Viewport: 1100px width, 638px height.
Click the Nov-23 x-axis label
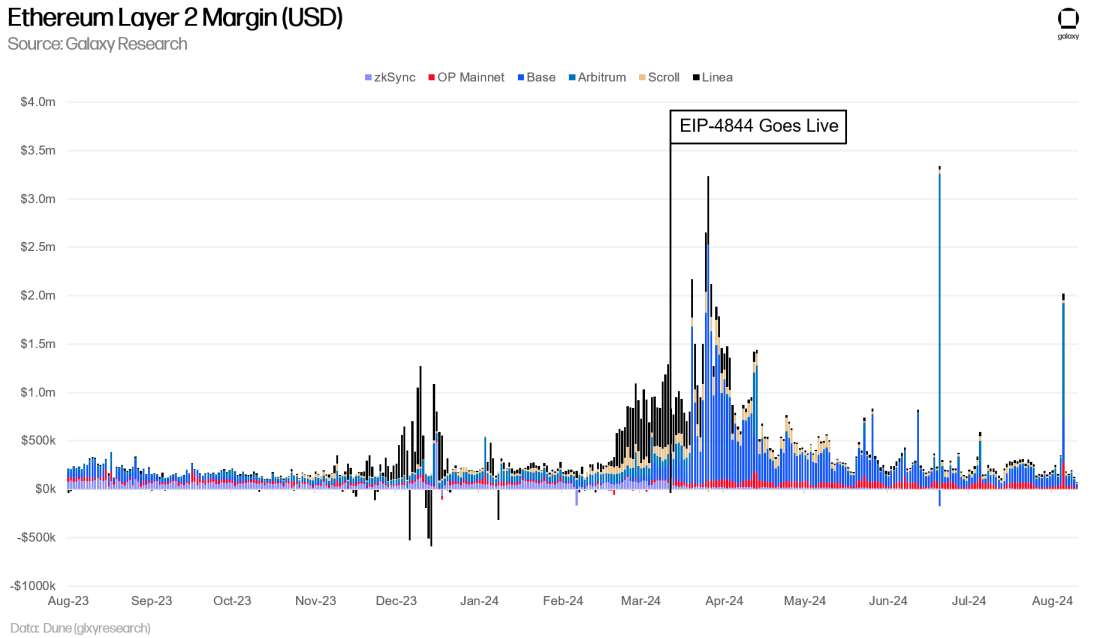[316, 601]
